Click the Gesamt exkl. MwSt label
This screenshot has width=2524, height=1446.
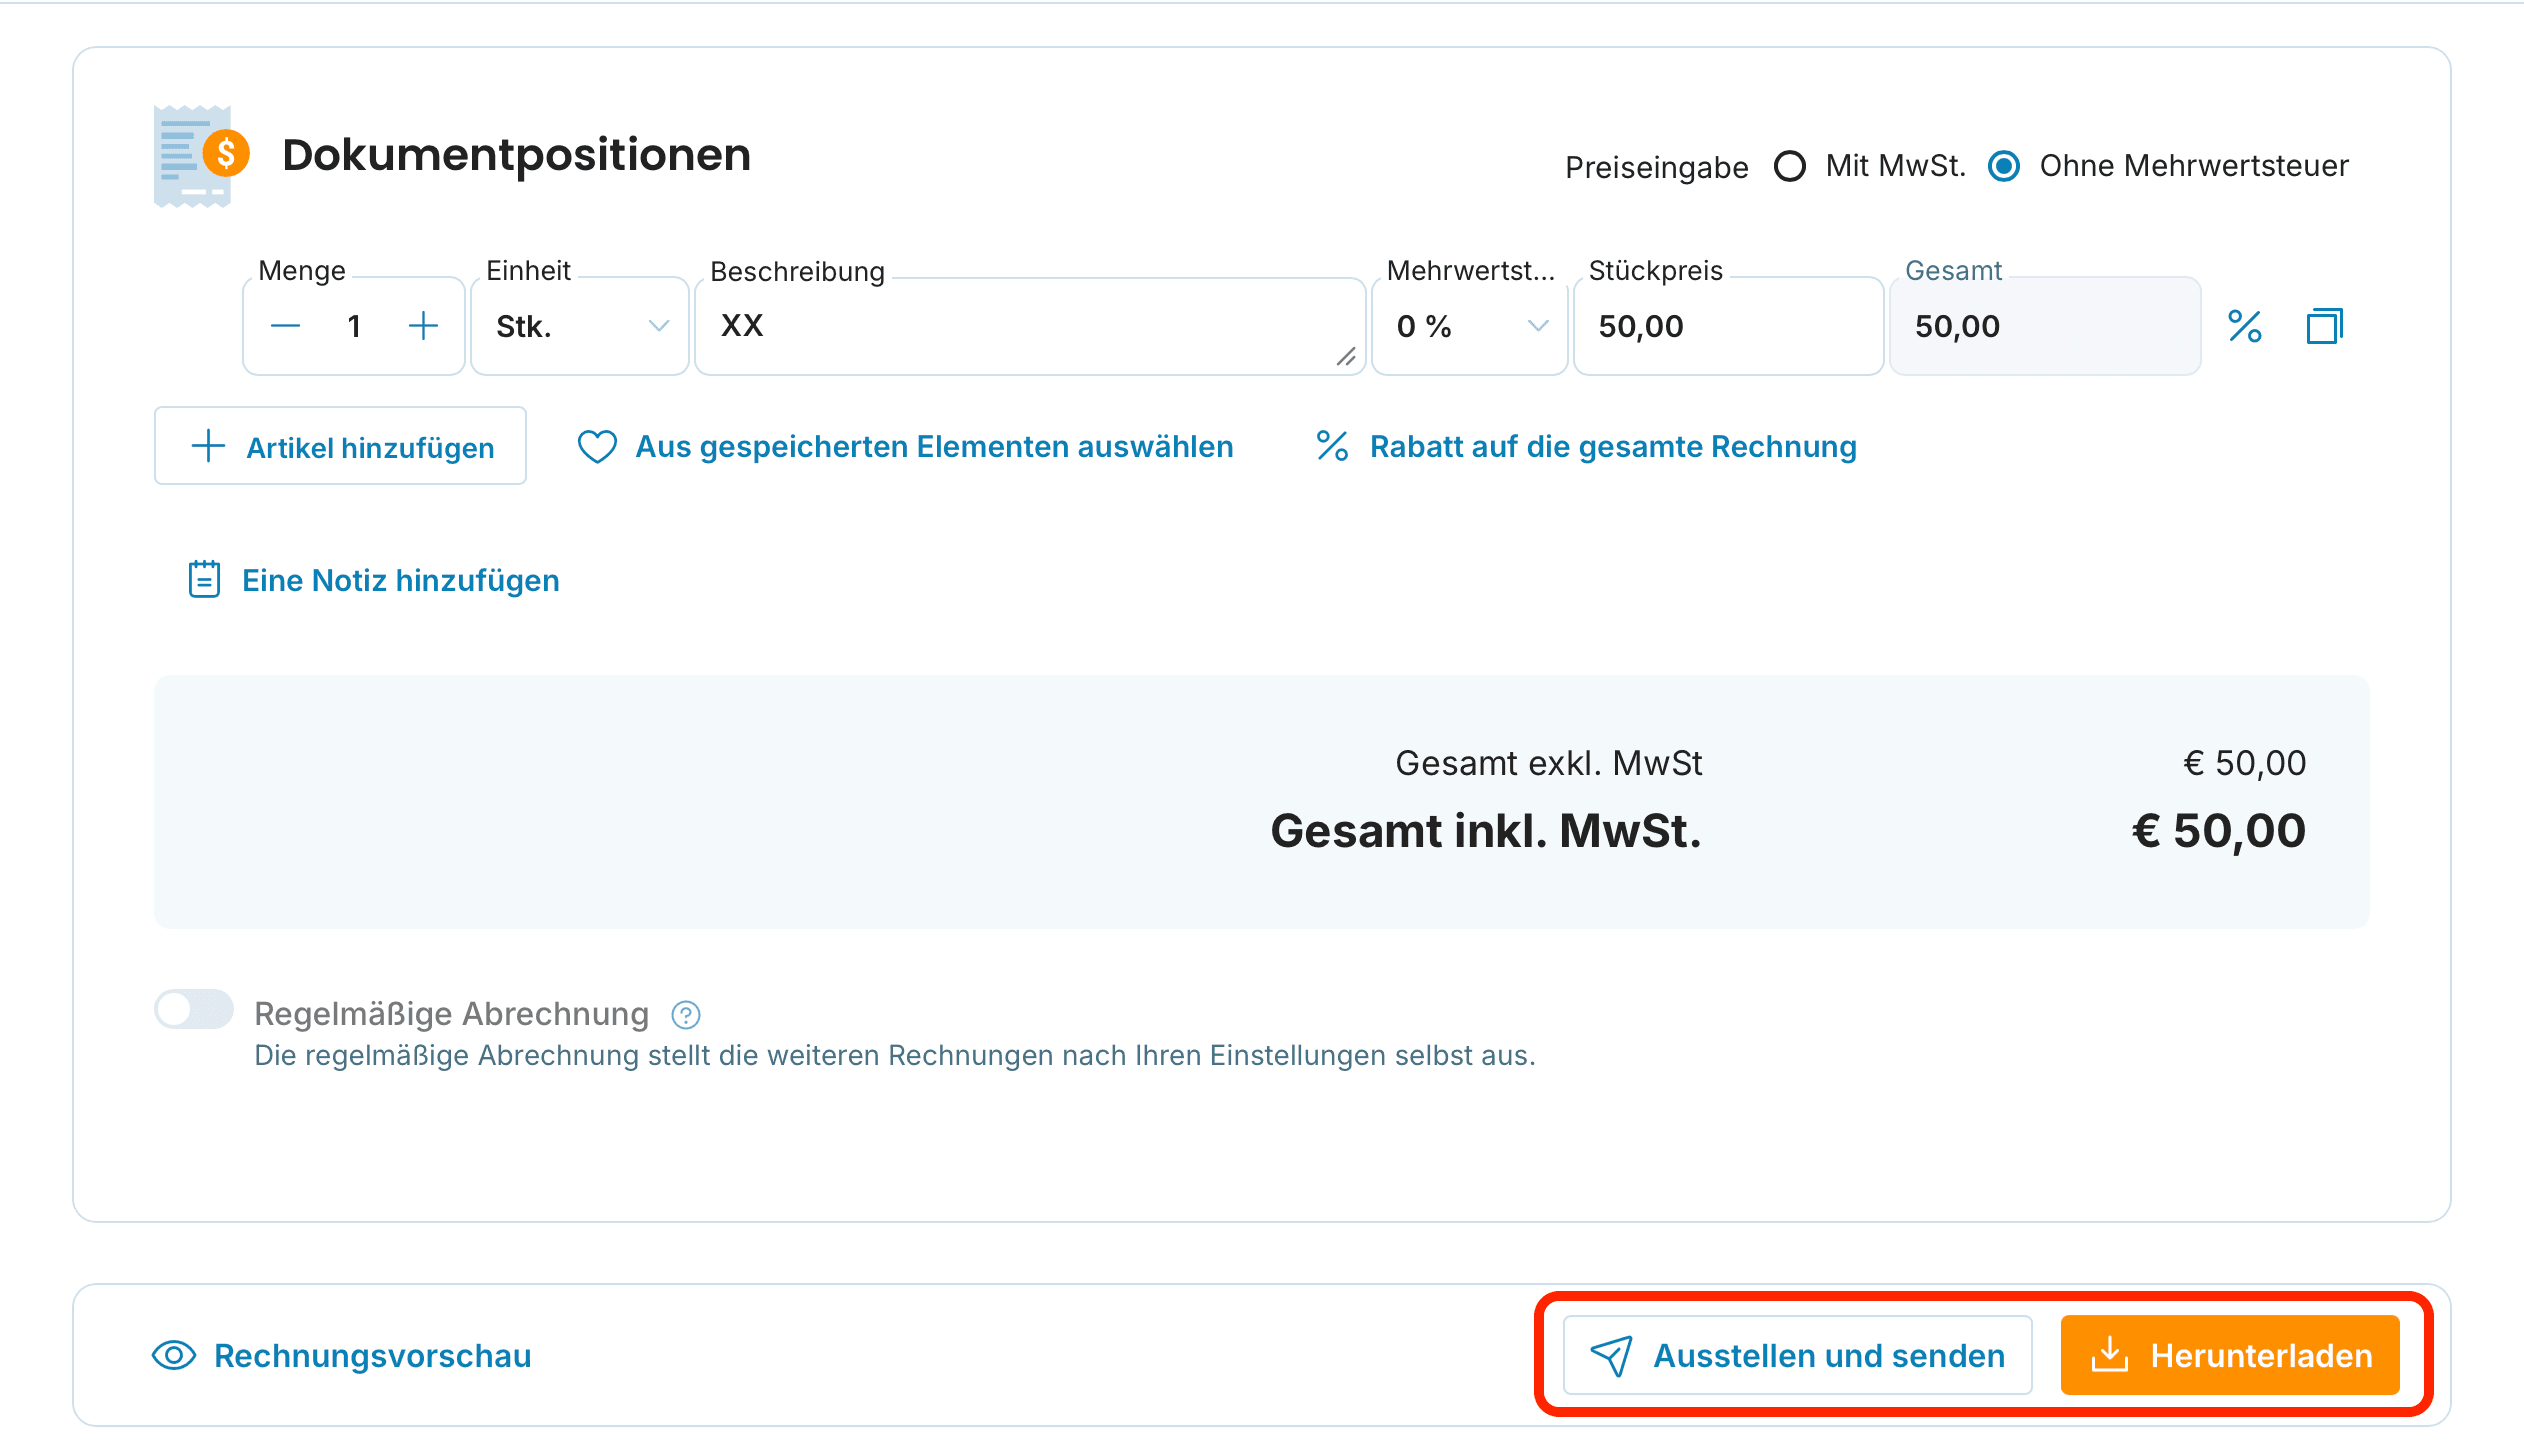(1549, 763)
